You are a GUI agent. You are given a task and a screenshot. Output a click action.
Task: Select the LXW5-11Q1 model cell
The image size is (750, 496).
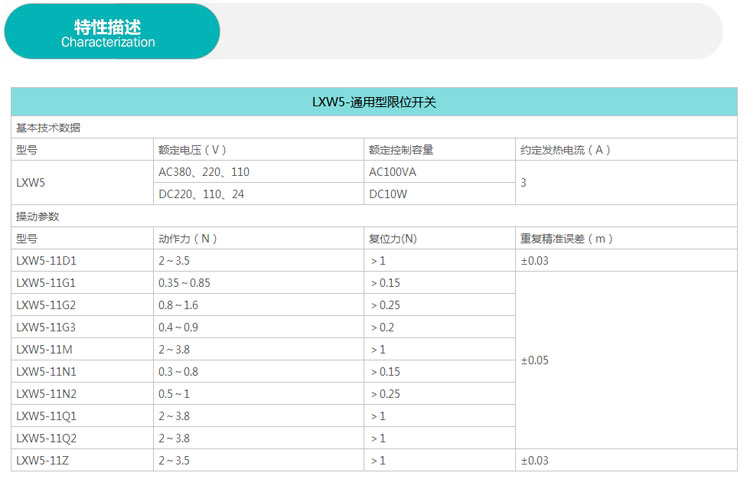point(82,416)
